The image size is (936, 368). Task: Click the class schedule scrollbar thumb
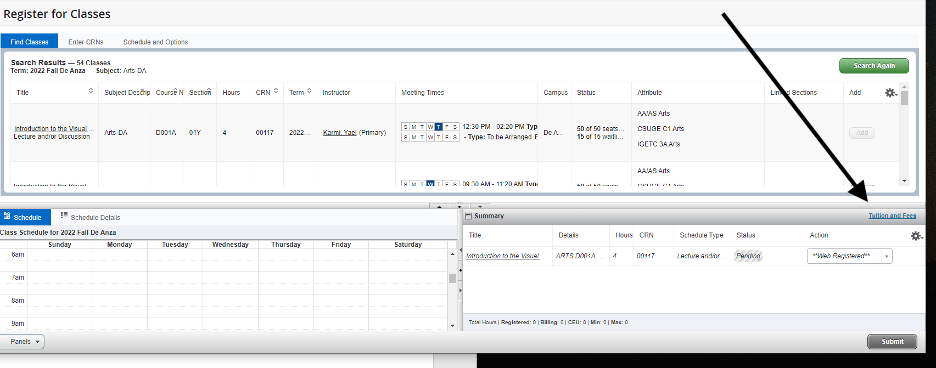[452, 278]
